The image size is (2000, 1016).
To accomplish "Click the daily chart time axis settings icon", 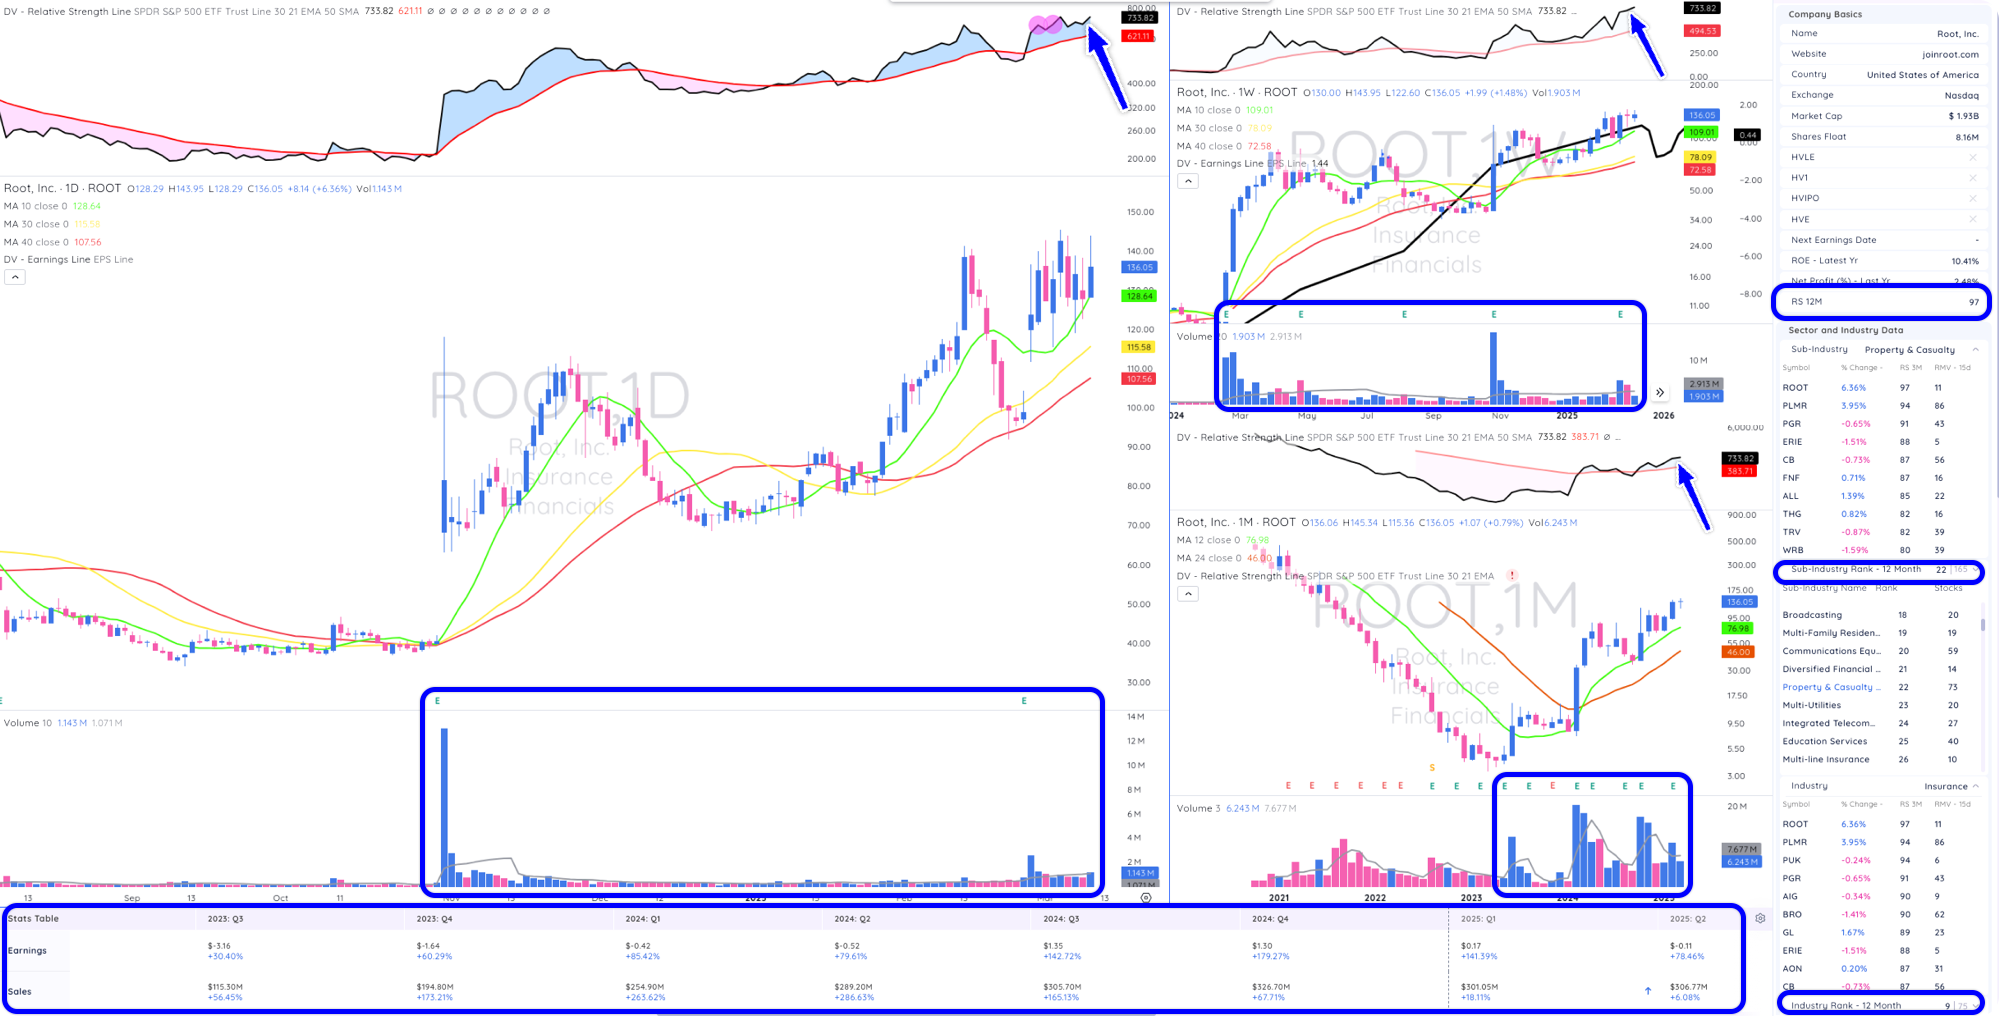I will tap(1146, 897).
